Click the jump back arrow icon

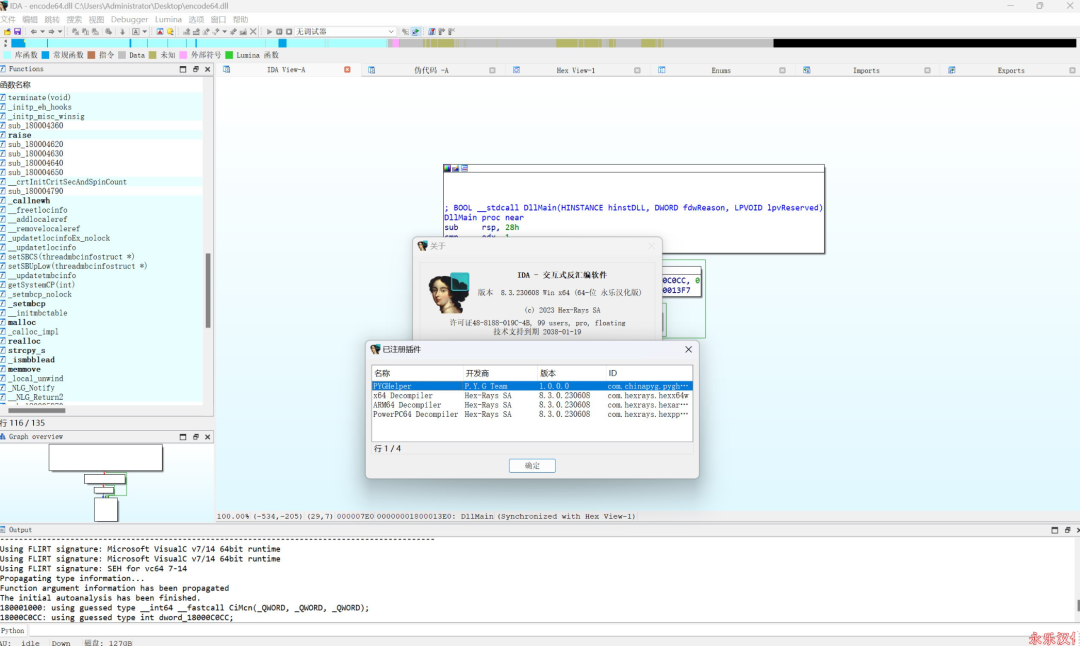(33, 32)
